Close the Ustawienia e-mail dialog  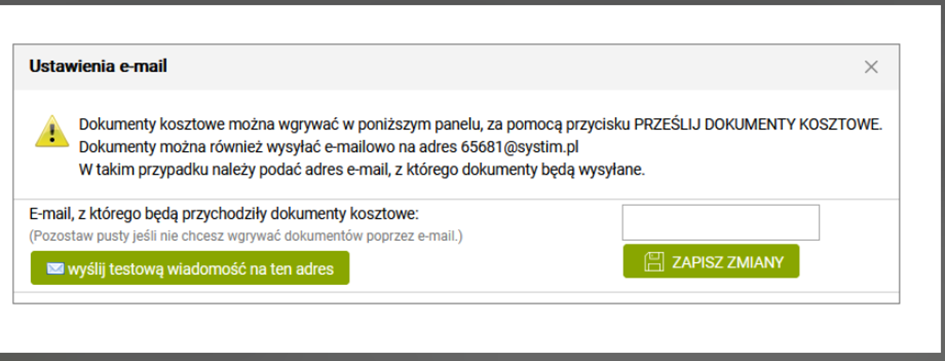pos(871,67)
